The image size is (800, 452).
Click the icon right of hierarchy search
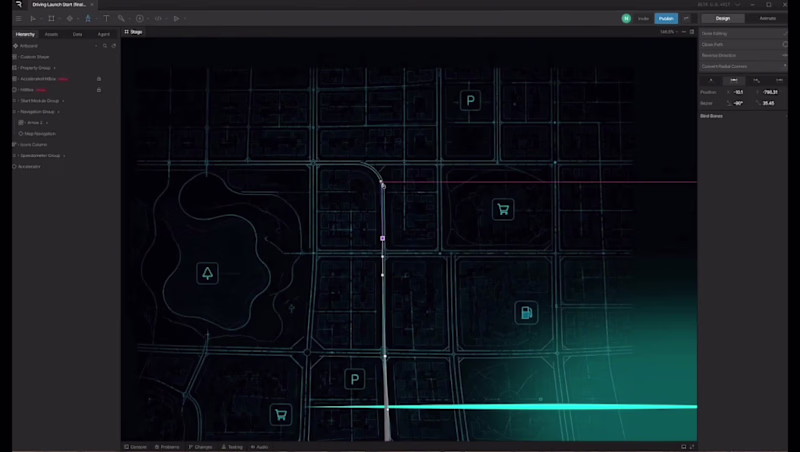(x=114, y=46)
